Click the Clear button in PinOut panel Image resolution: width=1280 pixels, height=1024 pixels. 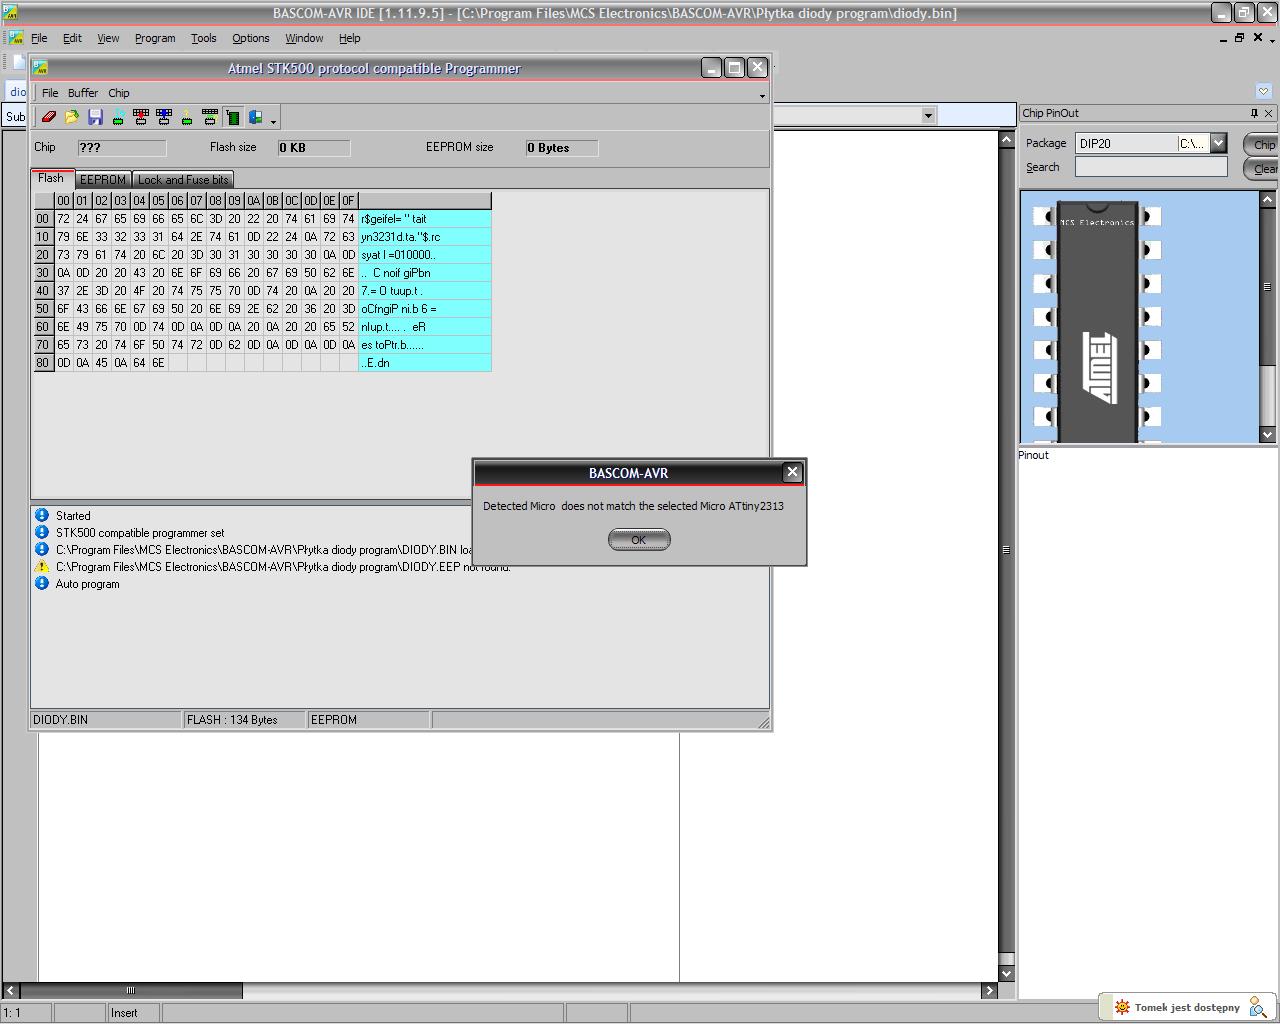(x=1262, y=168)
